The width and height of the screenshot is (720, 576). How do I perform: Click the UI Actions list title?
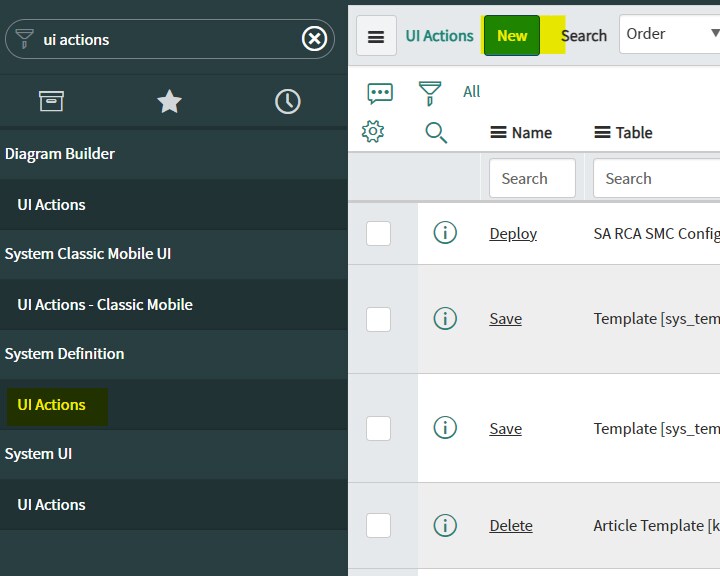[439, 36]
